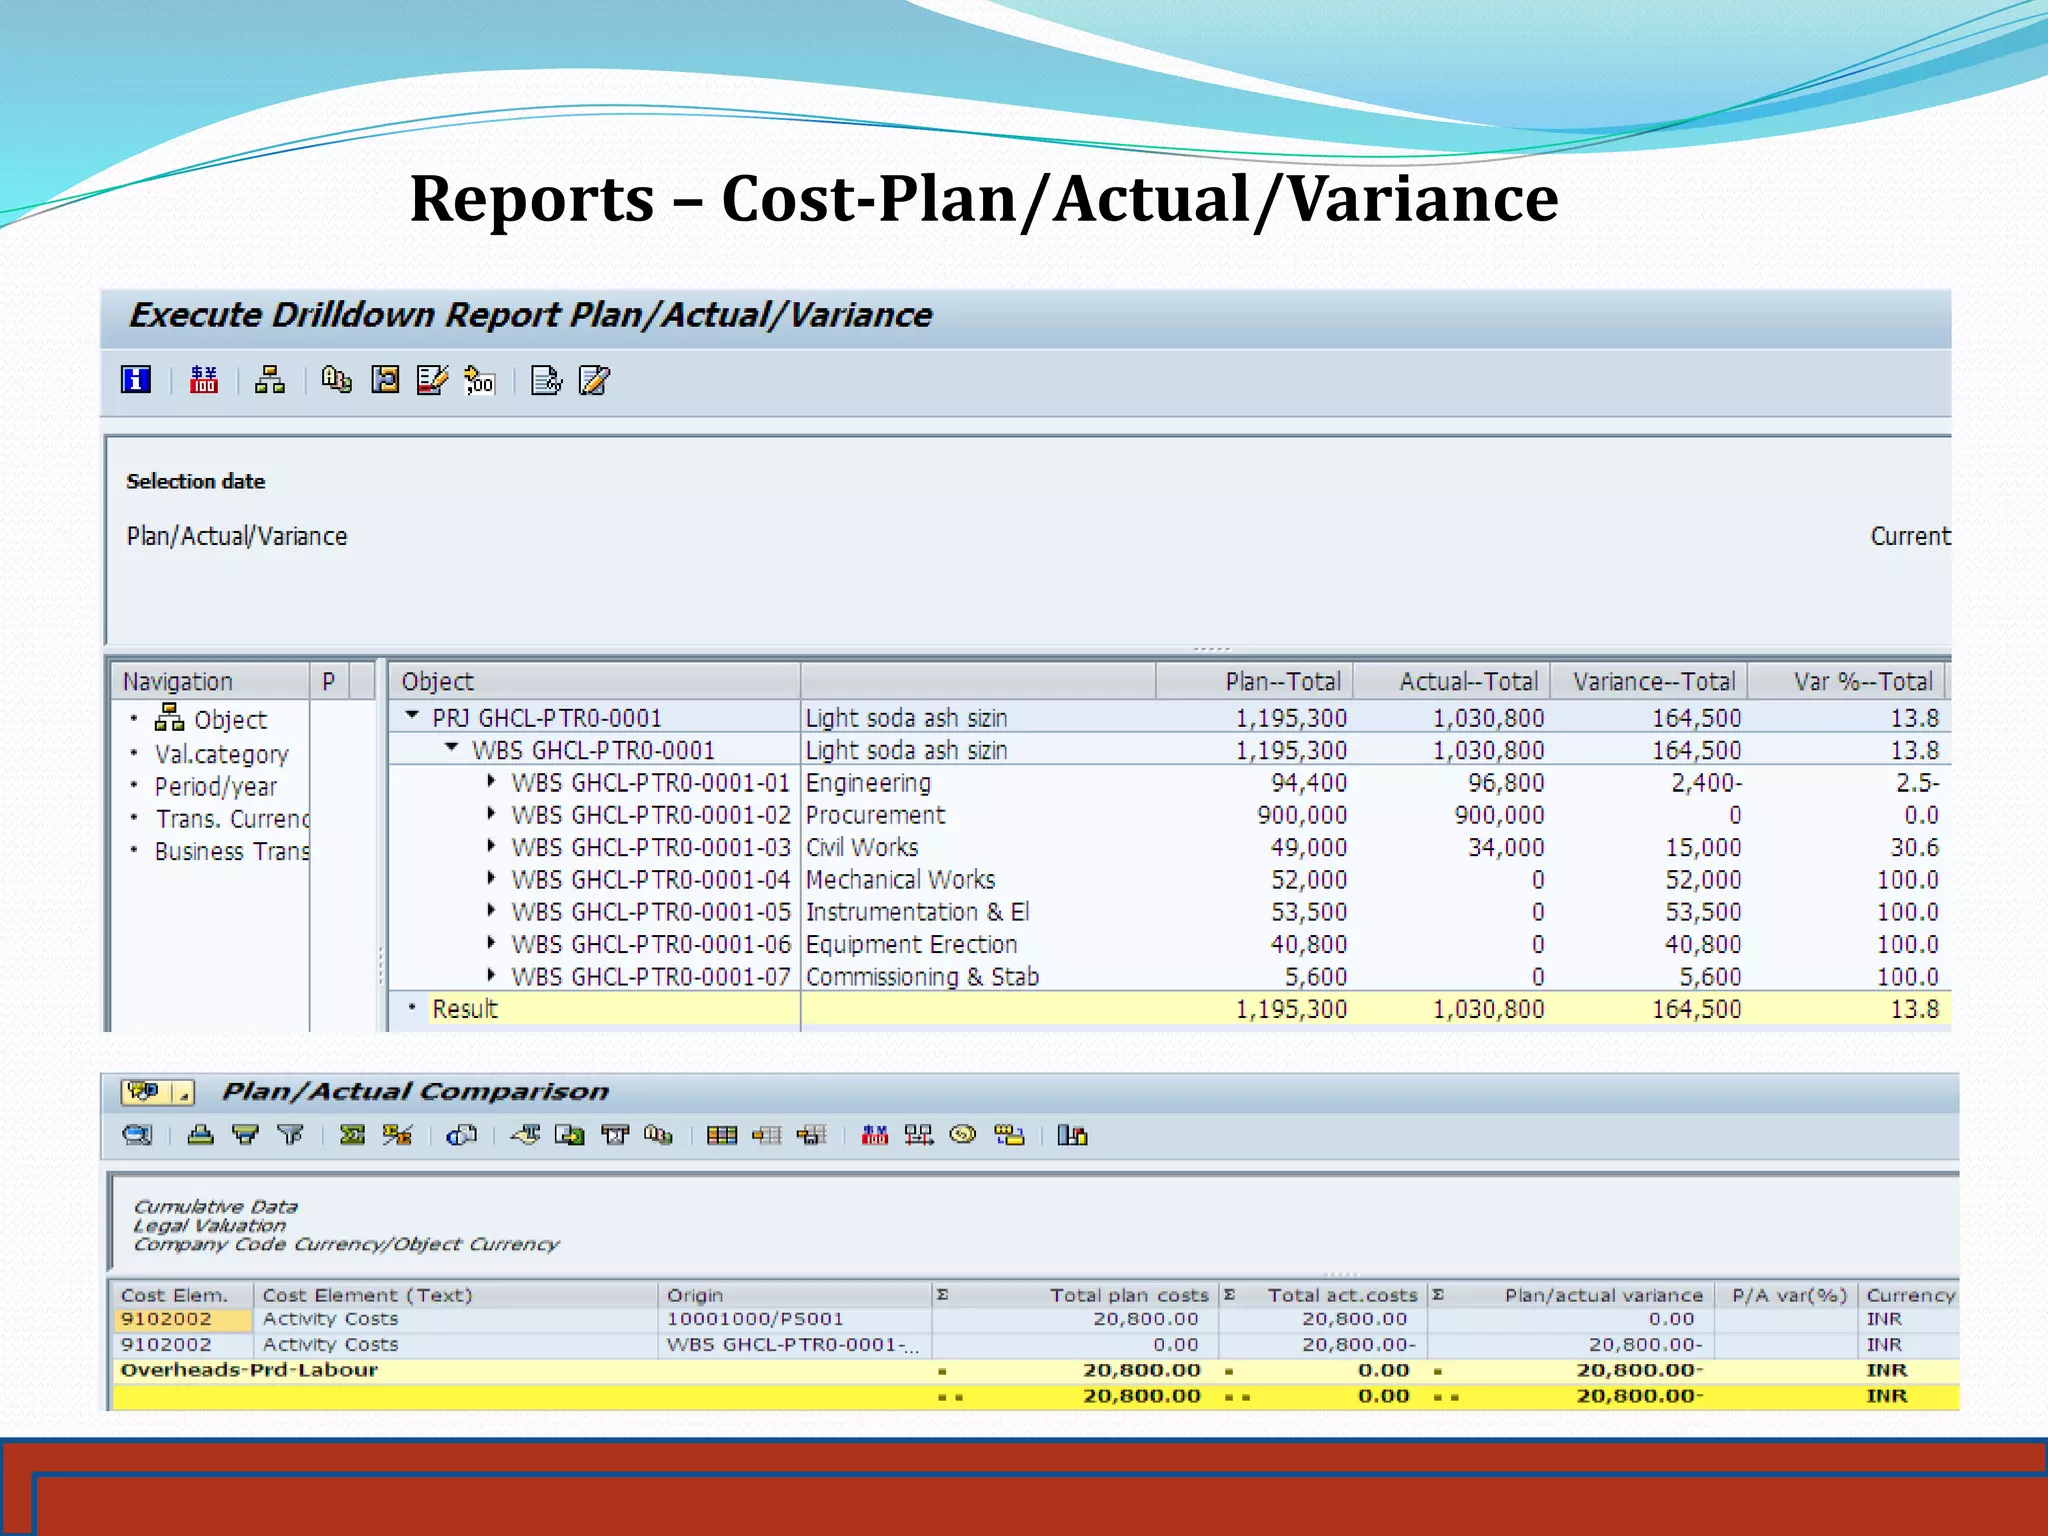Select Period/year in the Navigation panel
The width and height of the screenshot is (2048, 1536).
pyautogui.click(x=215, y=787)
